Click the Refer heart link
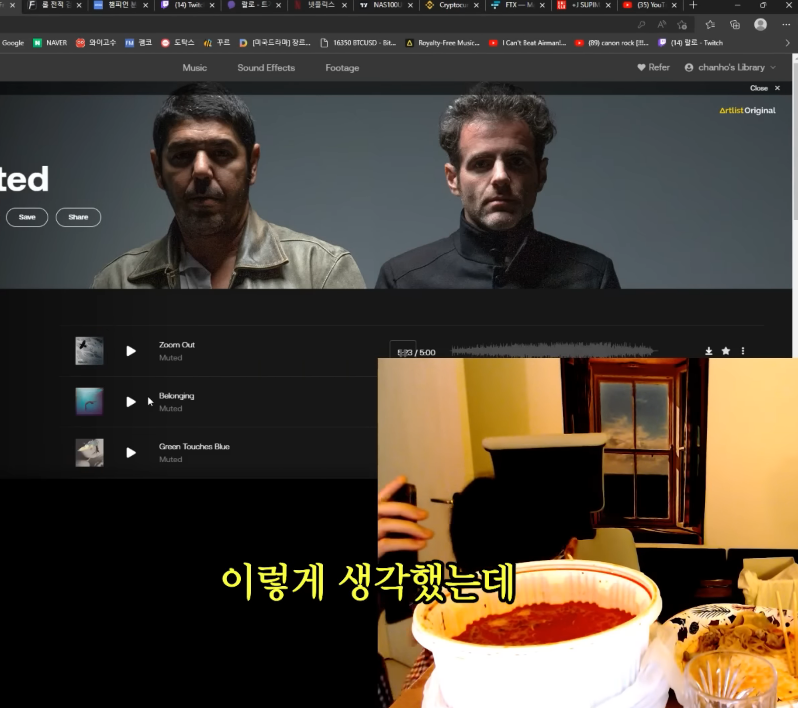 click(x=653, y=67)
